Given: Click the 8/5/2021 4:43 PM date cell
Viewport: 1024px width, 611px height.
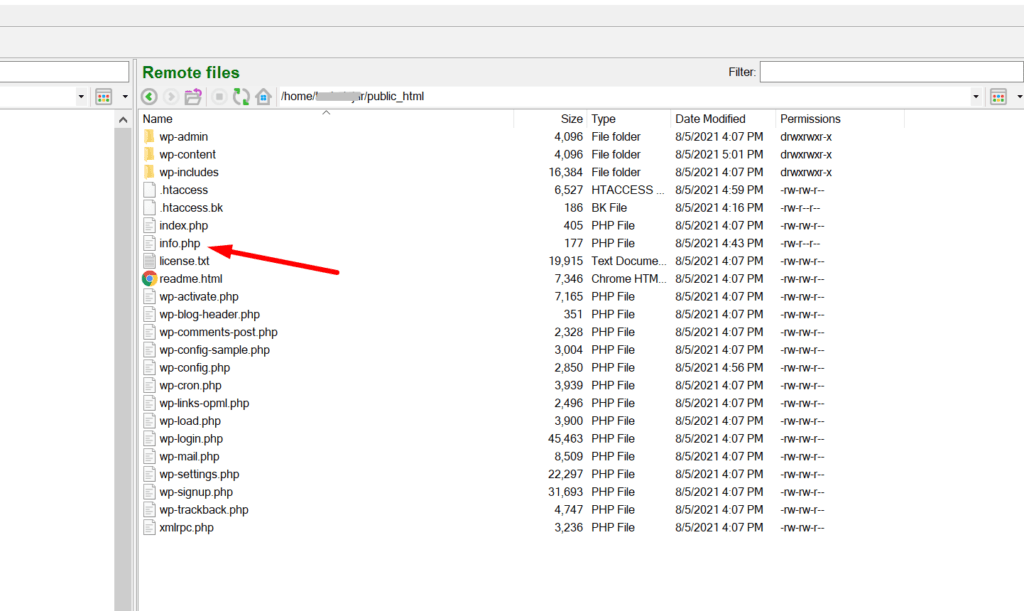Looking at the screenshot, I should pos(719,243).
